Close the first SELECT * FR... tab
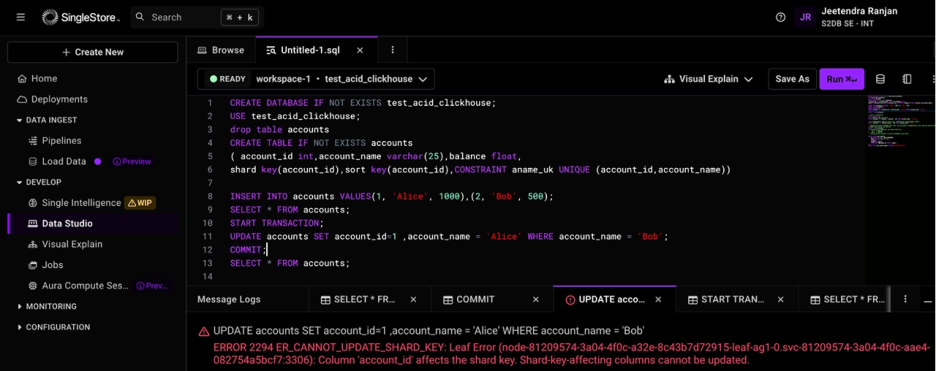Screen dimensions: 936x371 [x=413, y=299]
